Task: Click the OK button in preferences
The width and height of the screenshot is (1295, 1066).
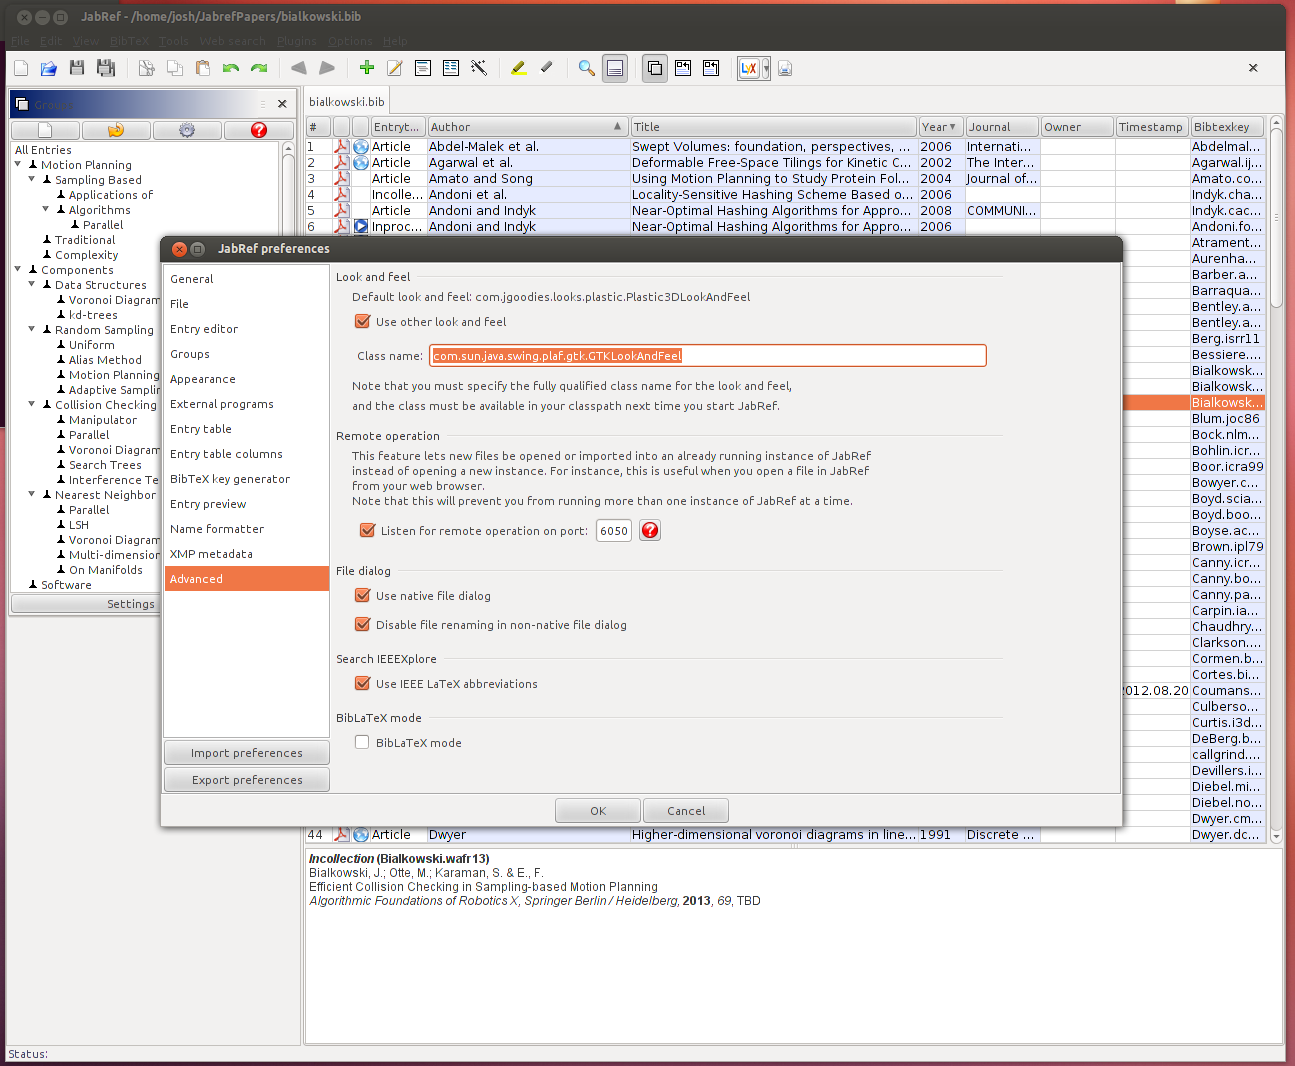Action: [598, 810]
